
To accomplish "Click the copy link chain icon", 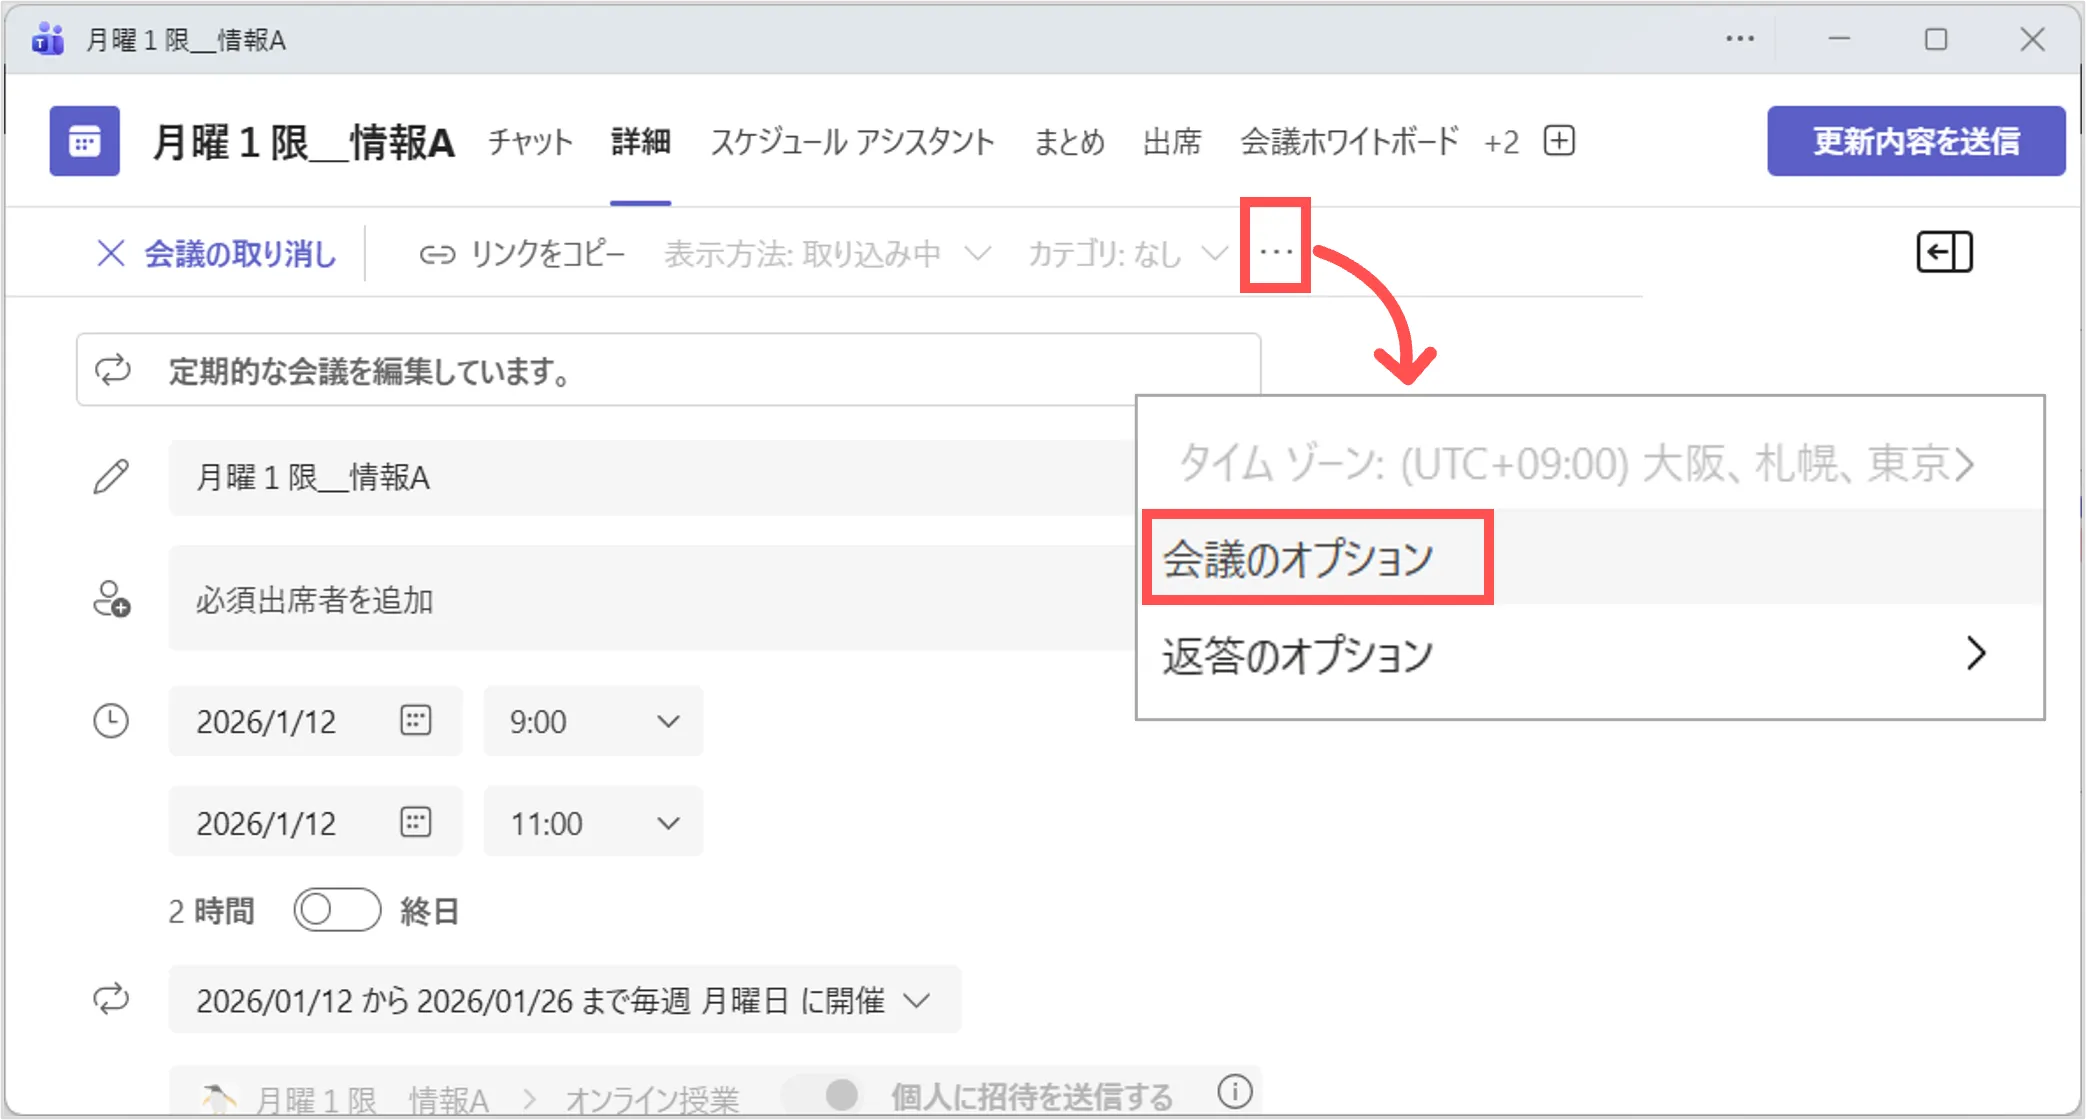I will coord(437,255).
